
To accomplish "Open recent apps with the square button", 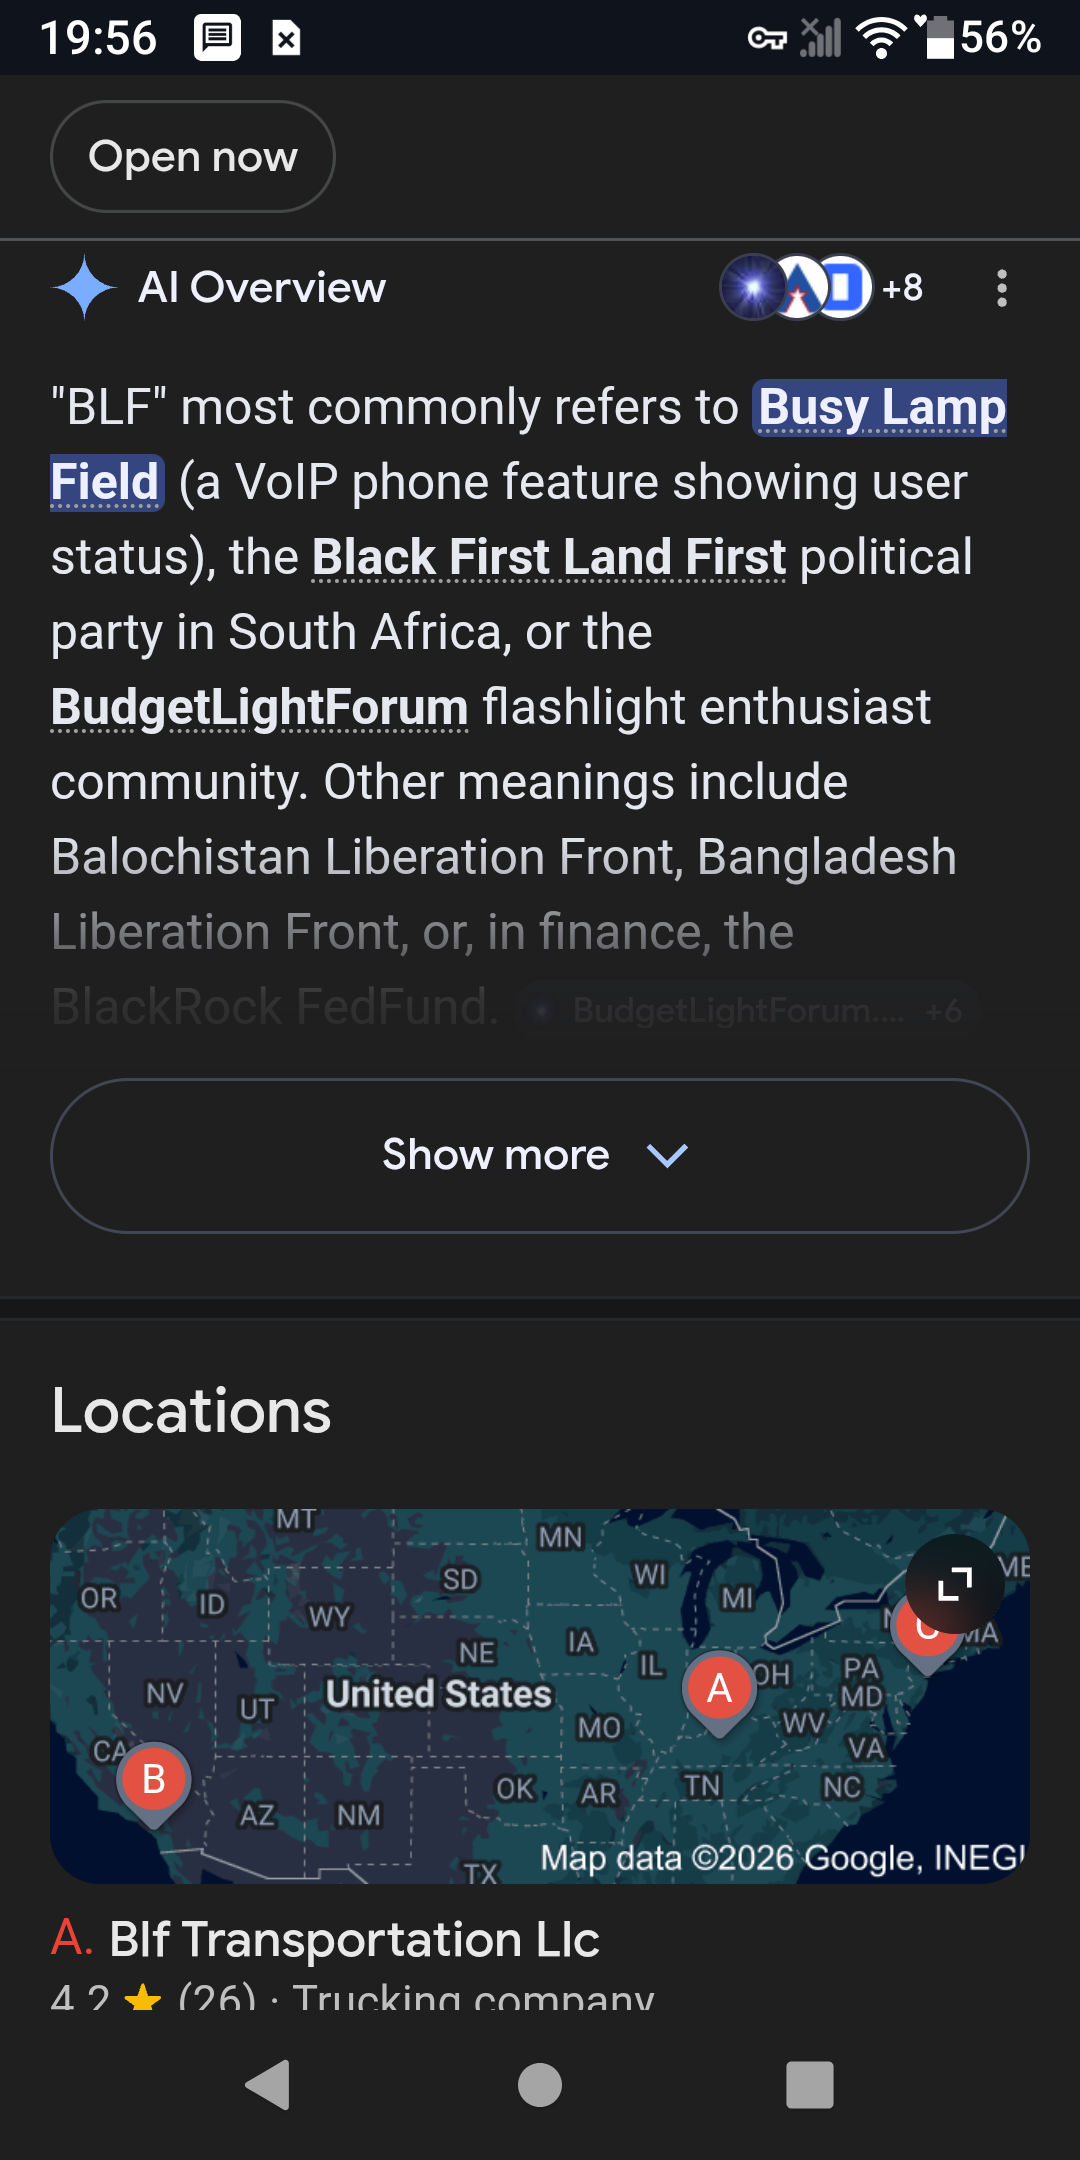I will pyautogui.click(x=810, y=2085).
